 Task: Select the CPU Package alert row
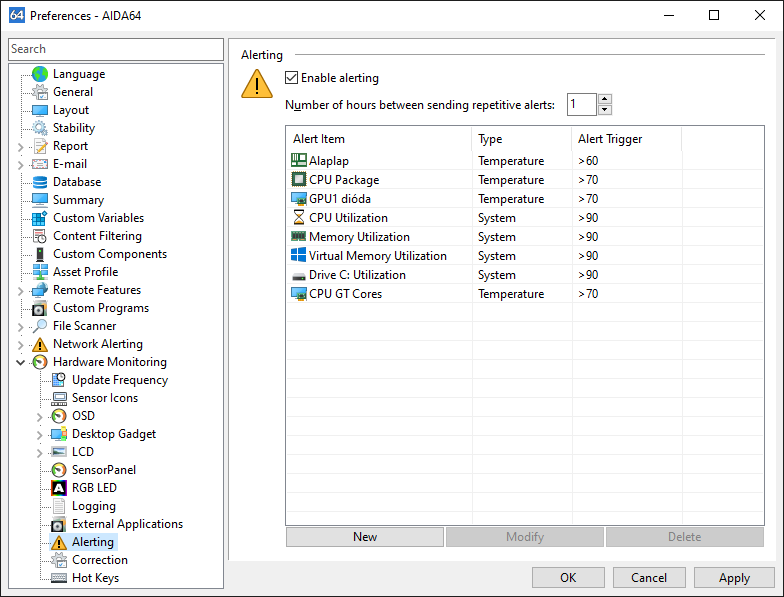pos(525,180)
